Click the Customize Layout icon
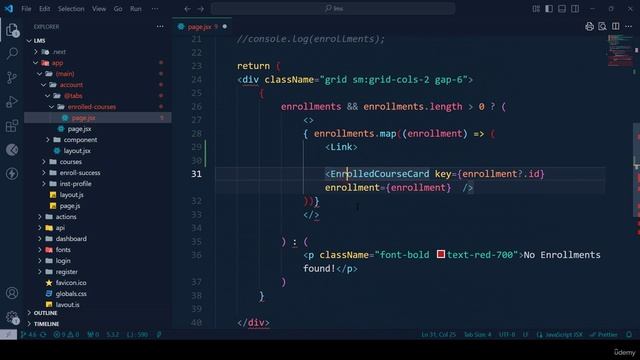Screen dimensions: 640x360 [536, 9]
